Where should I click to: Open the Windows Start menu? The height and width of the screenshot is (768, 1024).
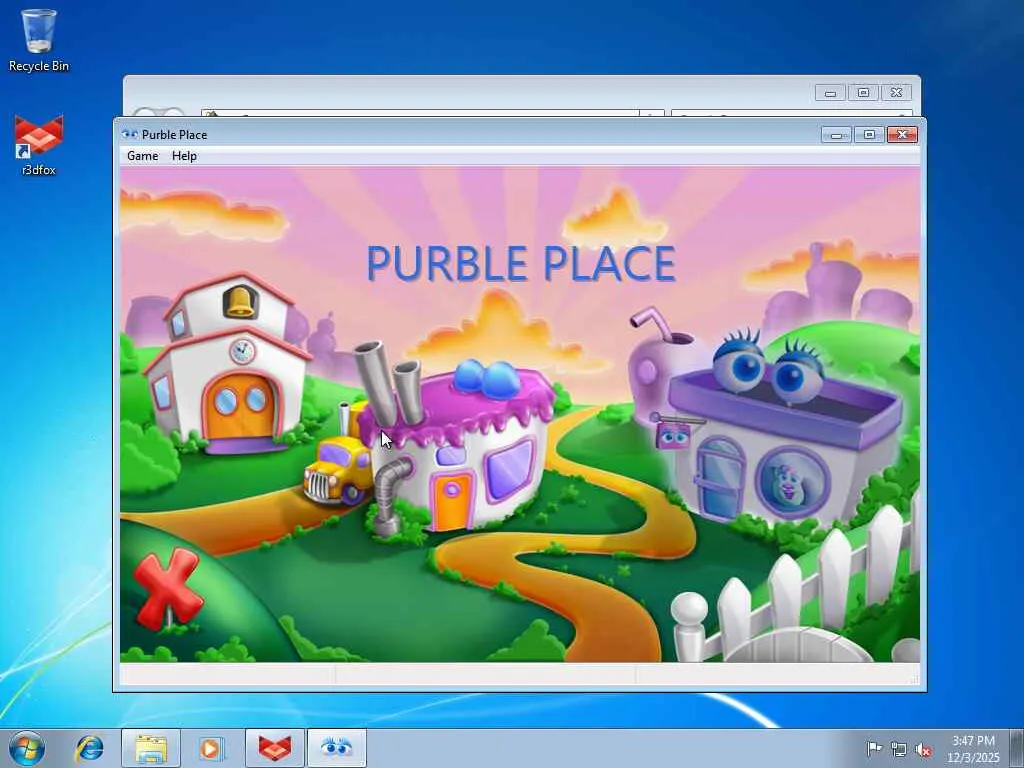[26, 748]
